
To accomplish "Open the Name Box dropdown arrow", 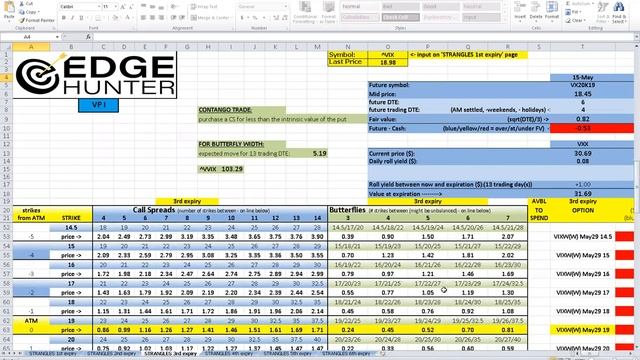I will tap(57, 37).
